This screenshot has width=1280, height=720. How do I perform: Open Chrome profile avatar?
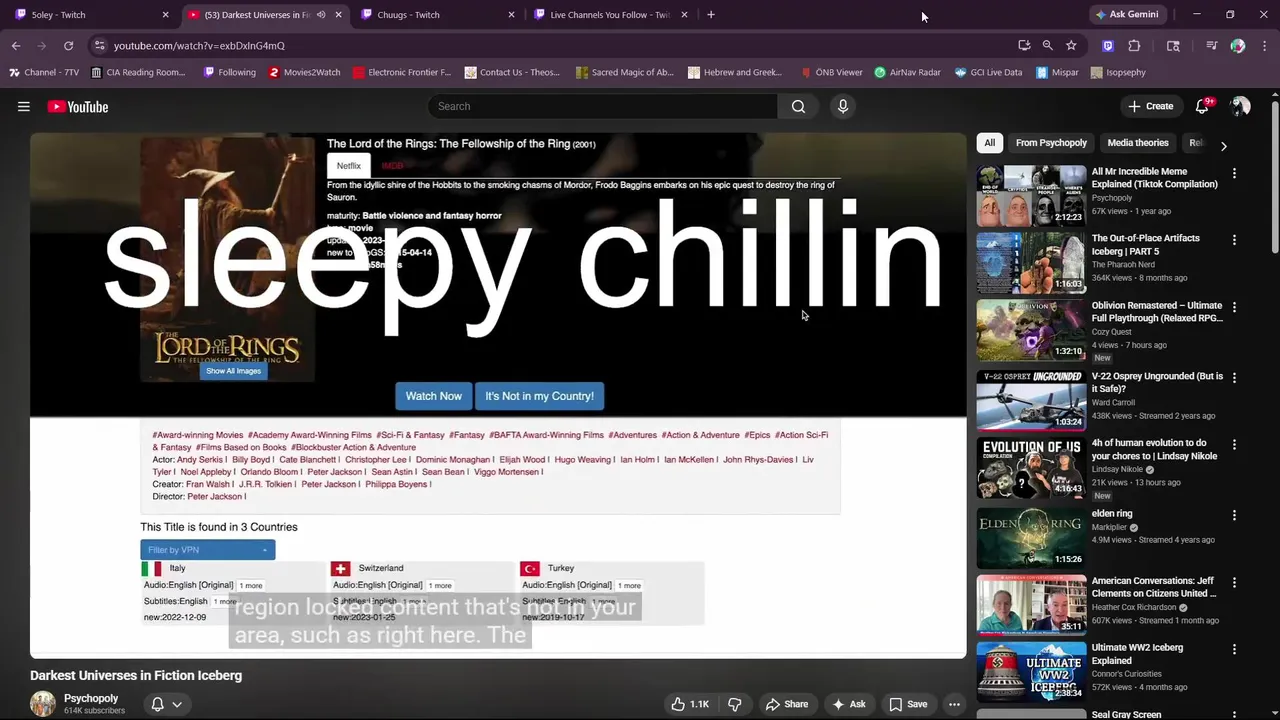pos(1238,45)
